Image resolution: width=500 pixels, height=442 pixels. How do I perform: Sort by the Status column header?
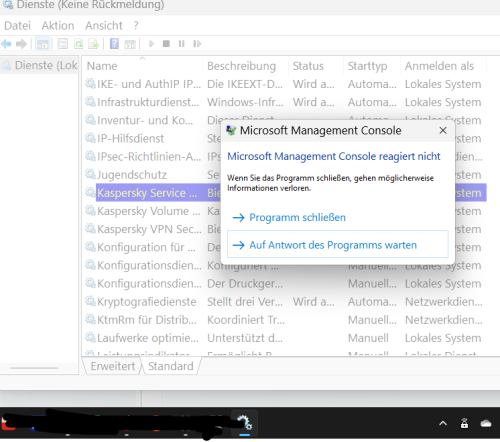316,66
